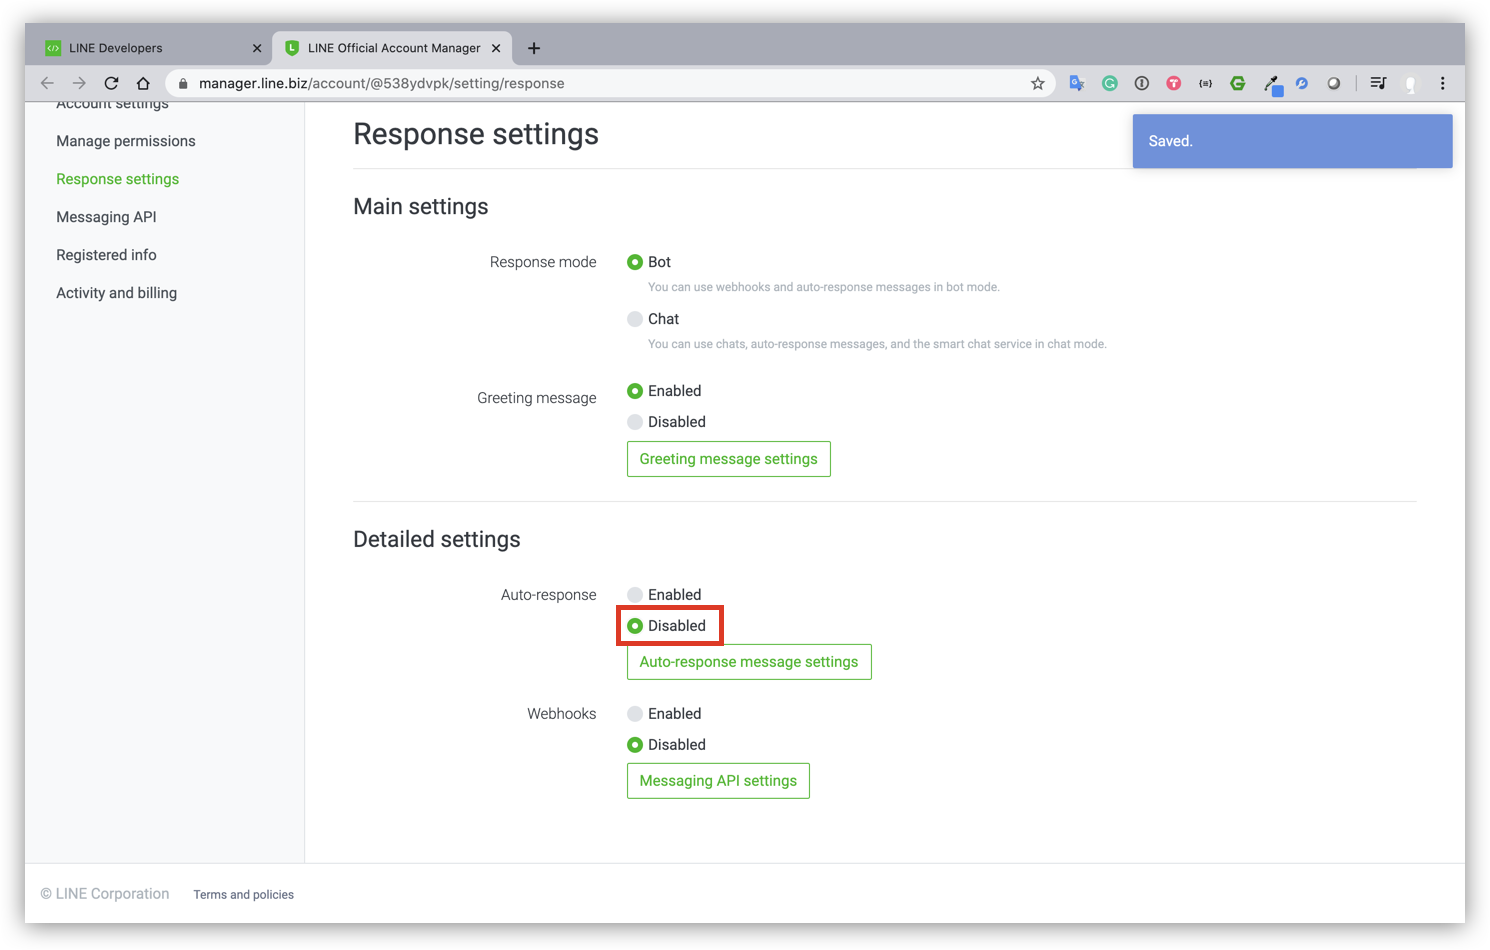
Task: Go forward with the browser forward arrow
Action: [79, 83]
